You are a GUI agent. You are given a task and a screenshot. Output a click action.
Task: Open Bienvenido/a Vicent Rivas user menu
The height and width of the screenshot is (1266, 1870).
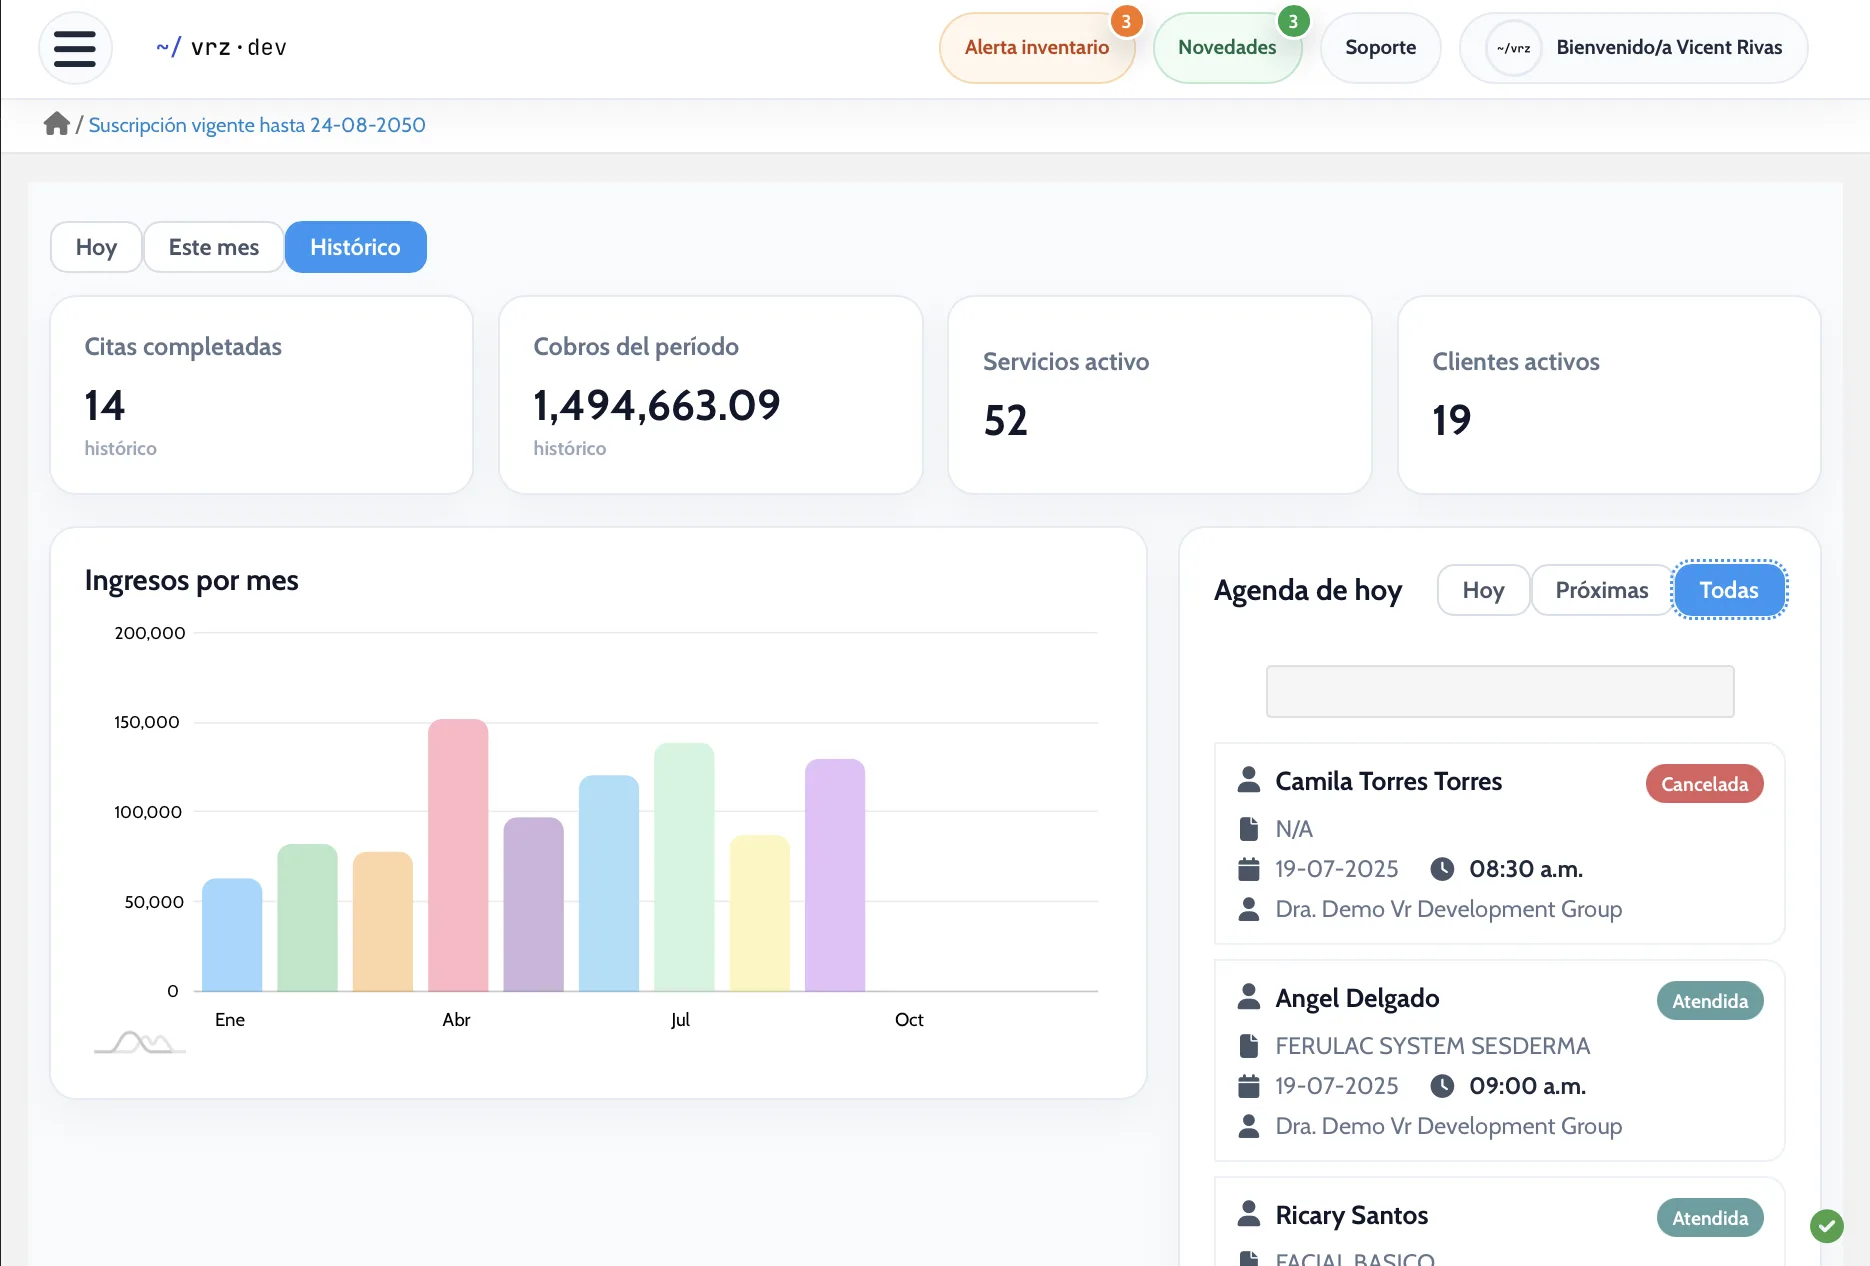click(x=1634, y=48)
